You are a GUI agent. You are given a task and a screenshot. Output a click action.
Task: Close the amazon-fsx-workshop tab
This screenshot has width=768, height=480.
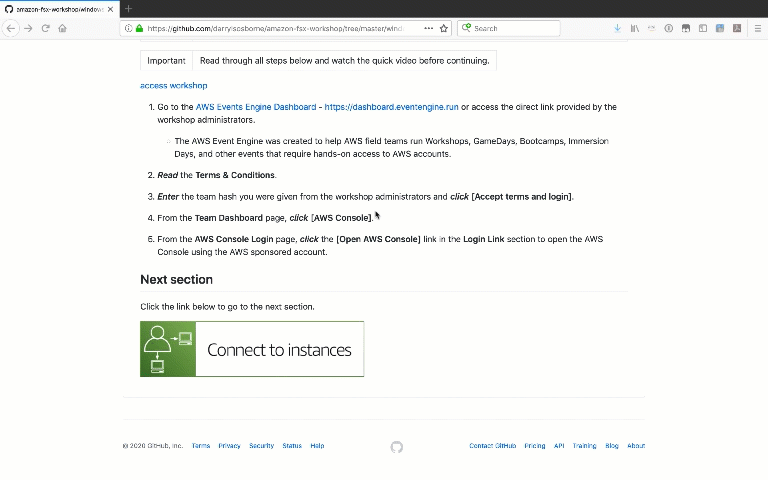tap(110, 9)
